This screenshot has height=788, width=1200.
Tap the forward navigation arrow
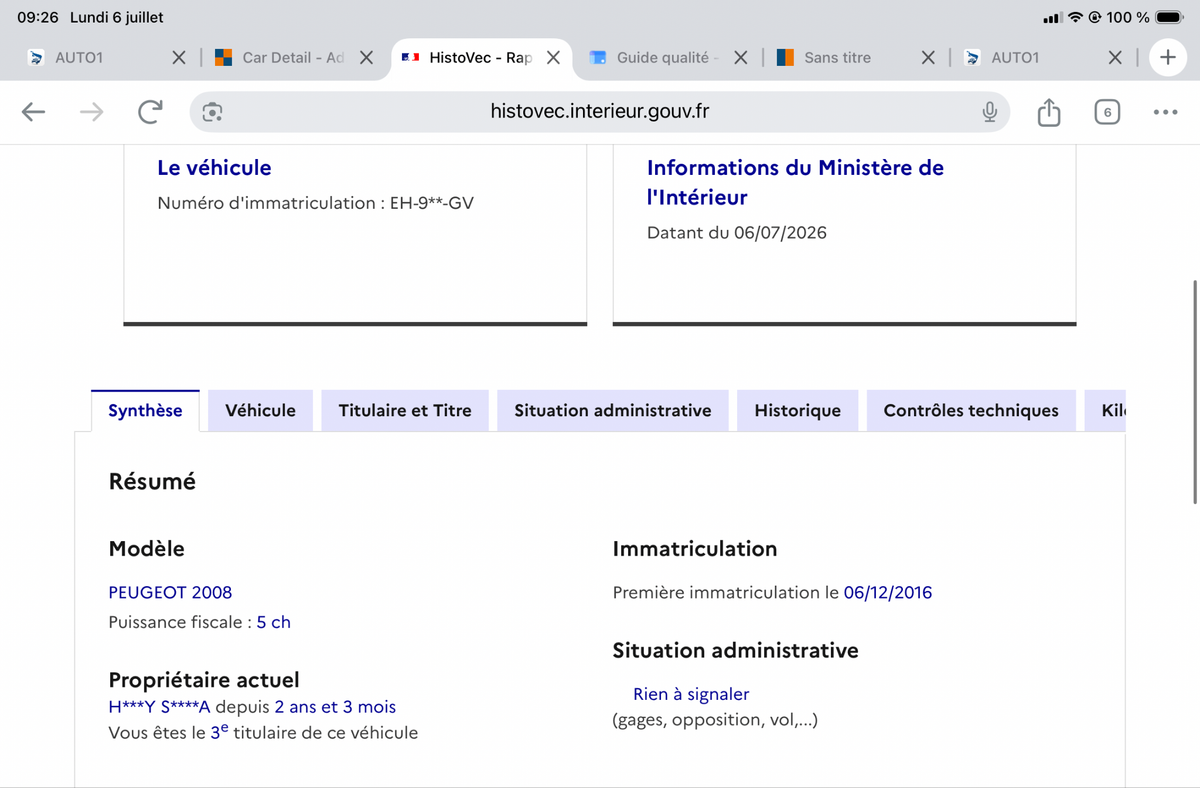91,112
